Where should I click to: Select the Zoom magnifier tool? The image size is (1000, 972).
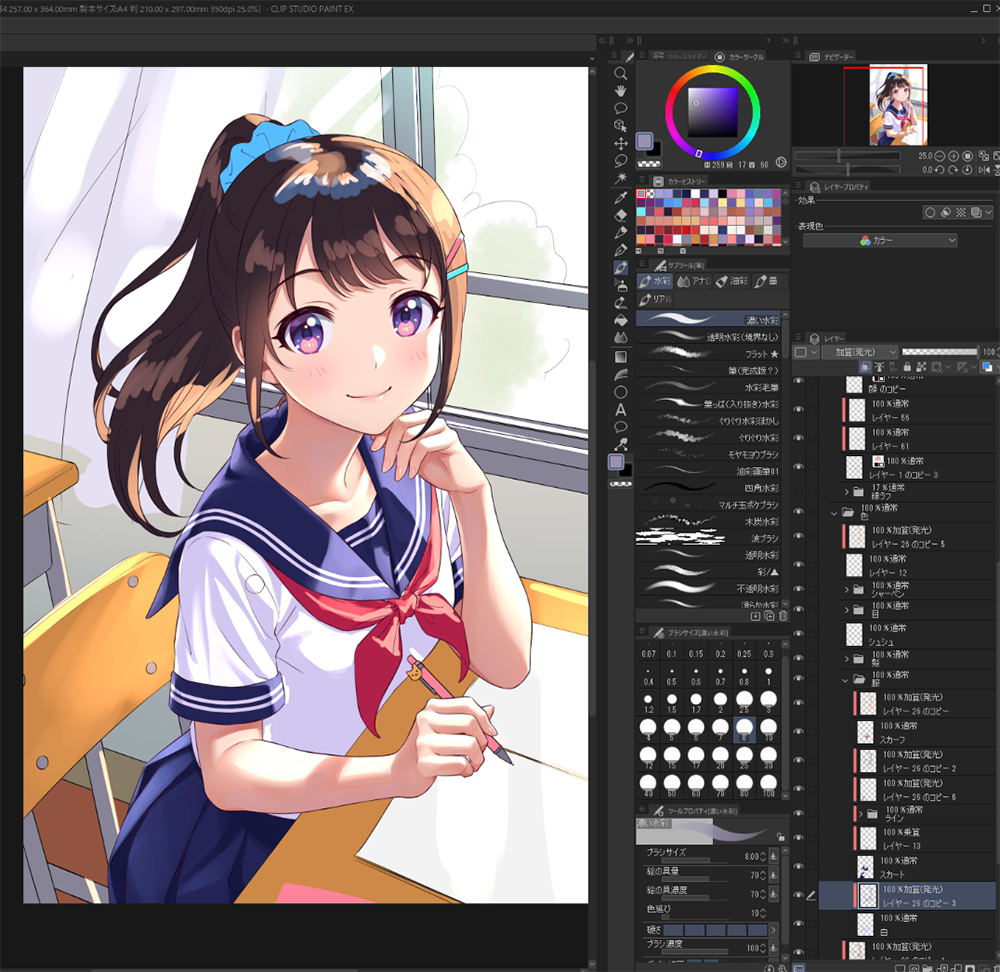pos(620,73)
